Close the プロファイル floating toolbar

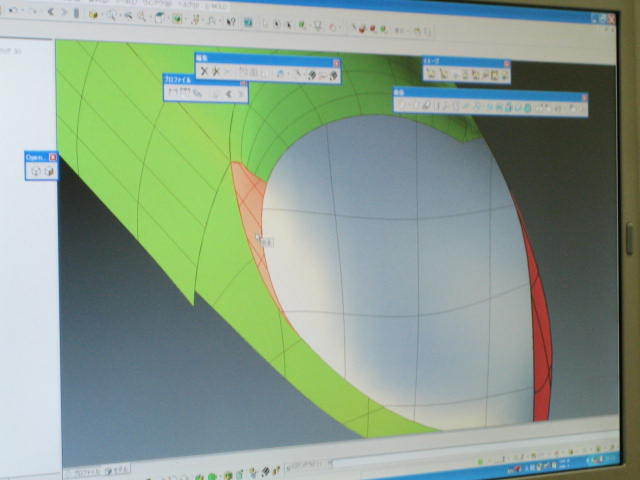(244, 83)
